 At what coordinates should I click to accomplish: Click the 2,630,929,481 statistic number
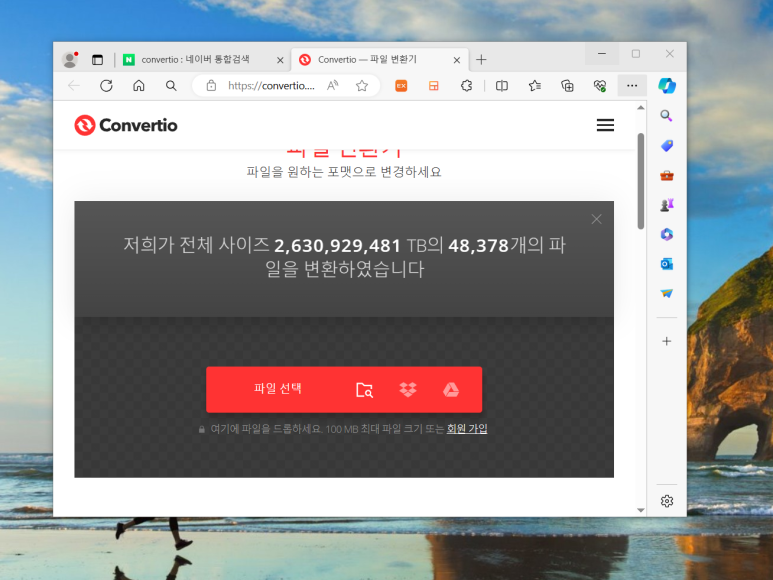337,245
